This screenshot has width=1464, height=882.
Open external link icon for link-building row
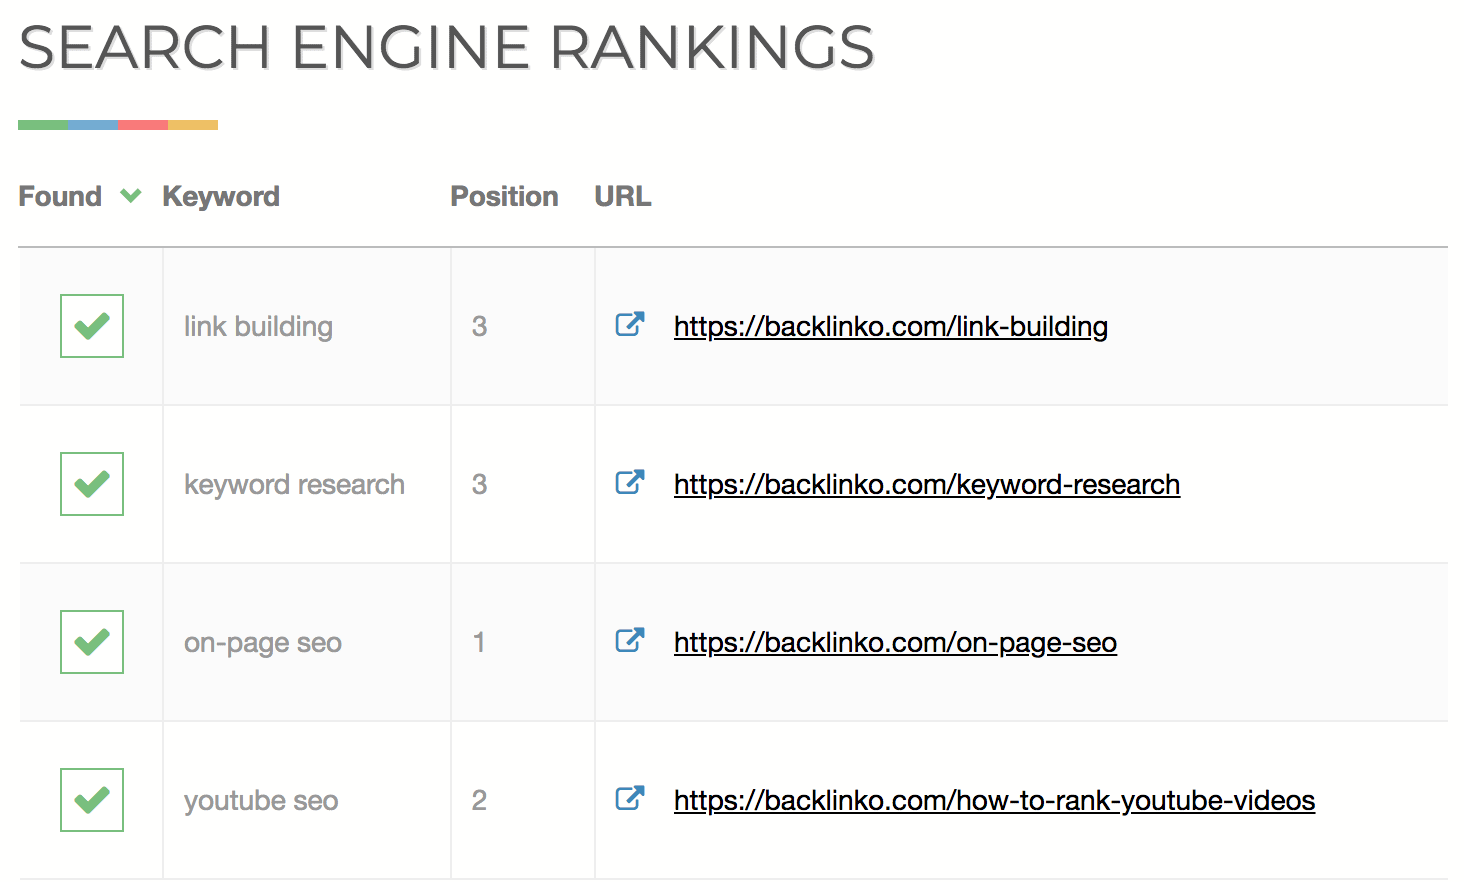click(x=630, y=324)
